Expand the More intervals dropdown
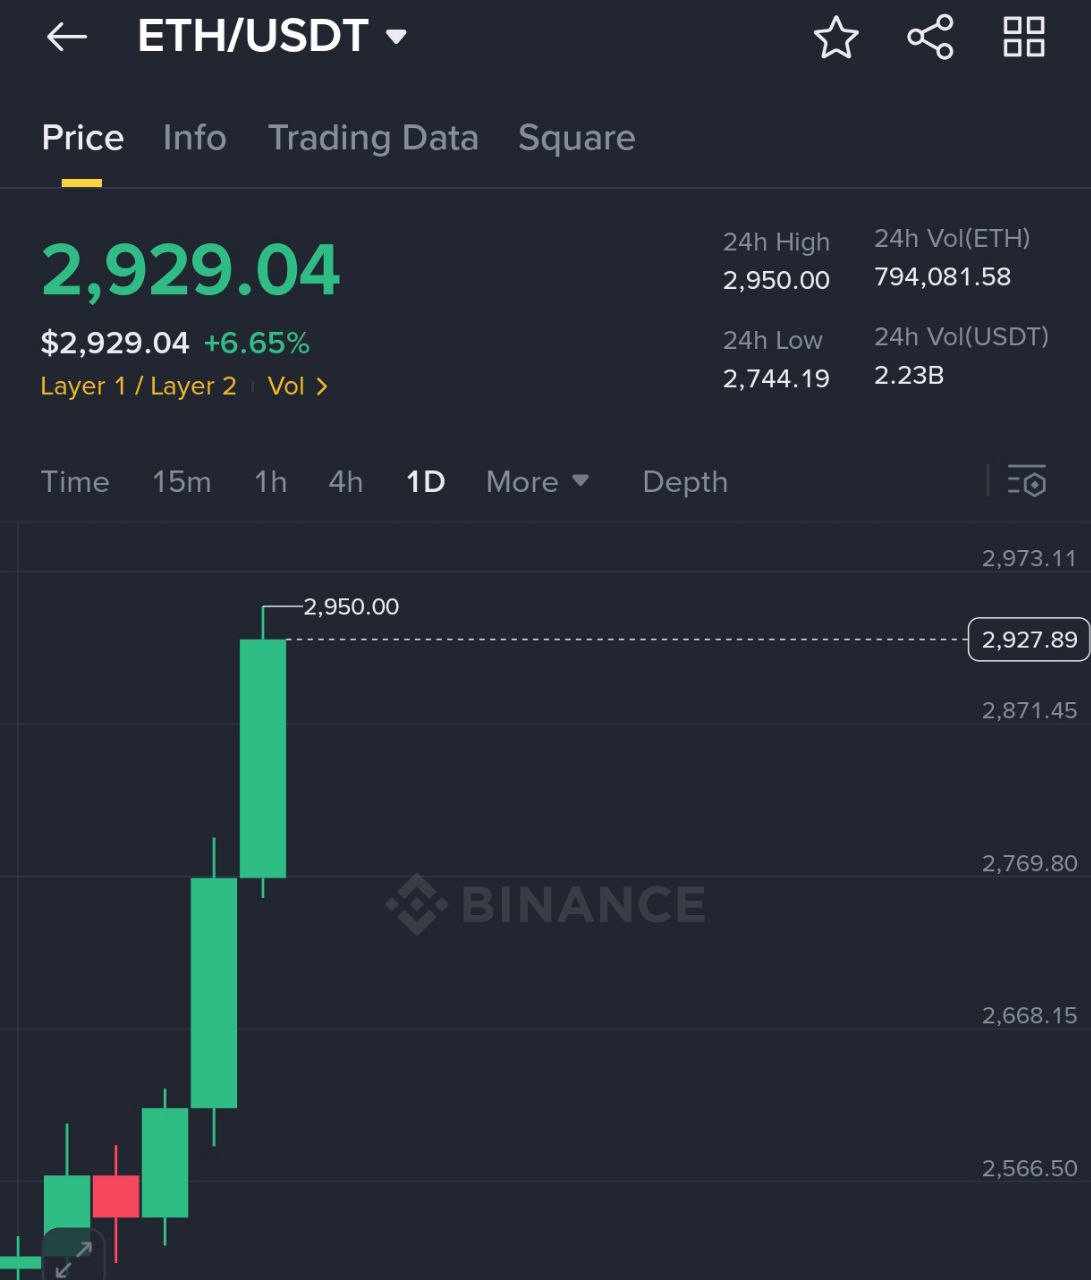The image size is (1091, 1280). pyautogui.click(x=537, y=482)
